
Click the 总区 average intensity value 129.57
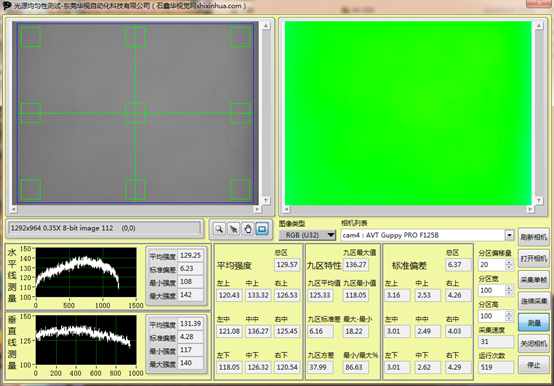pyautogui.click(x=287, y=265)
